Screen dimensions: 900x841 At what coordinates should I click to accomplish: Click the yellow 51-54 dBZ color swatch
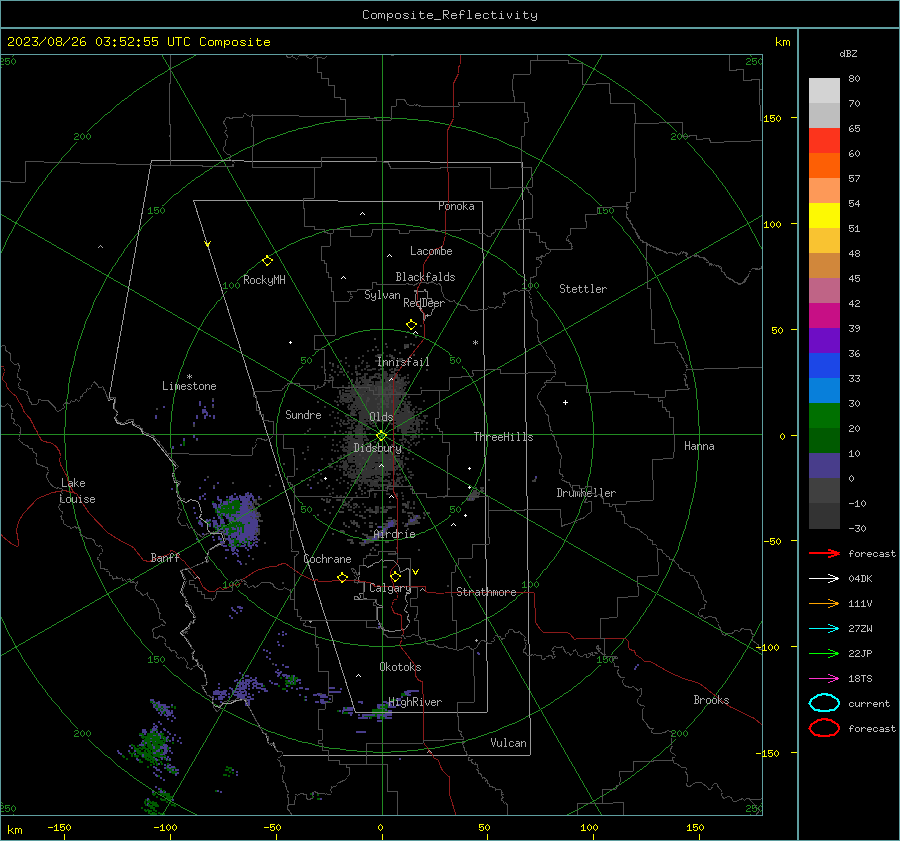point(824,216)
